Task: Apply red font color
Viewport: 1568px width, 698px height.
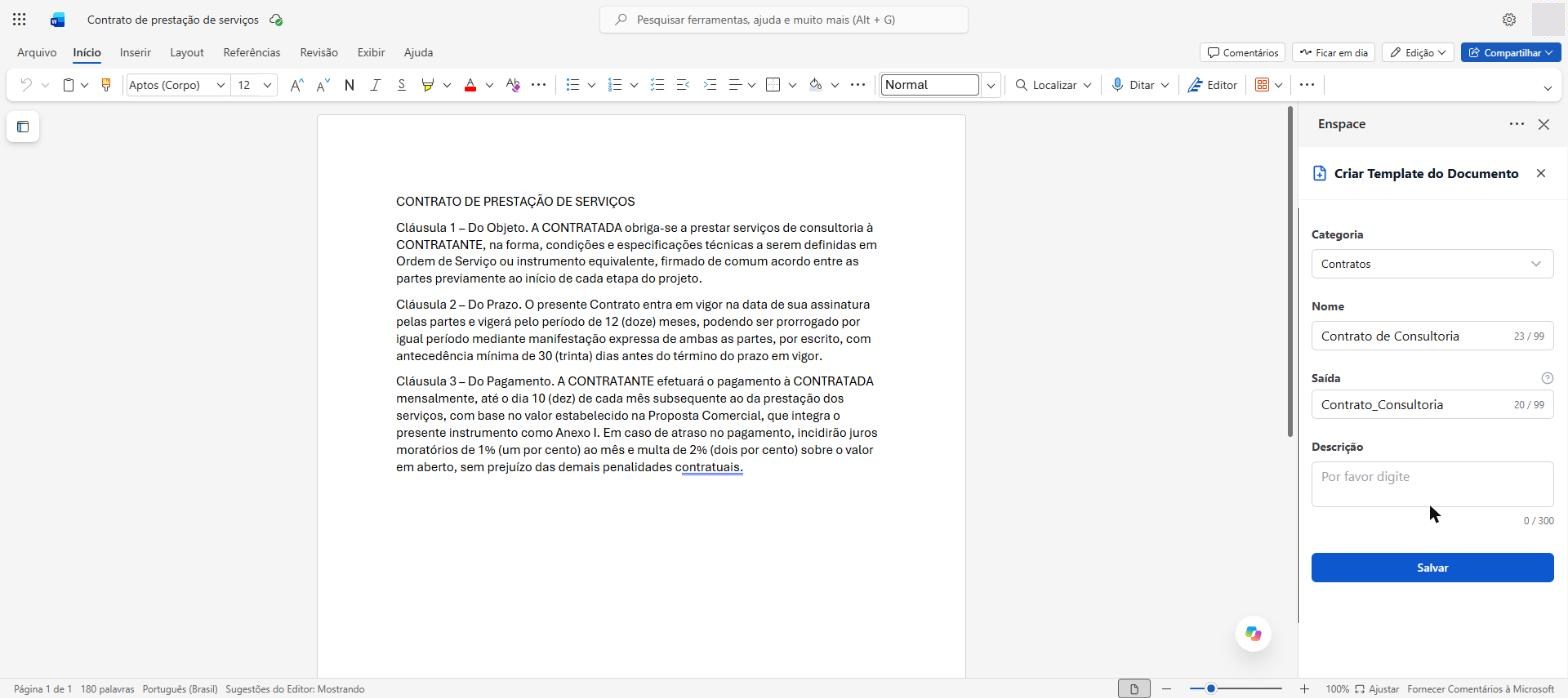Action: [470, 85]
